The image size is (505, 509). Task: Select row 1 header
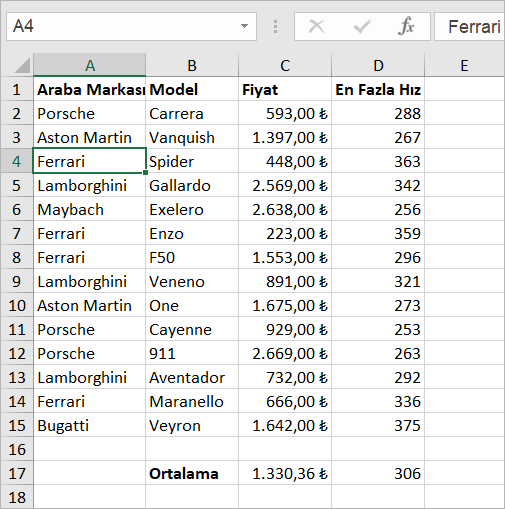coord(17,89)
